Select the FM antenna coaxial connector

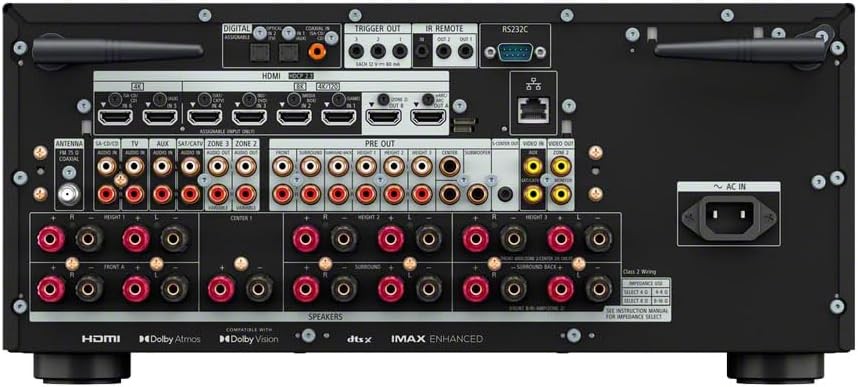tap(68, 194)
